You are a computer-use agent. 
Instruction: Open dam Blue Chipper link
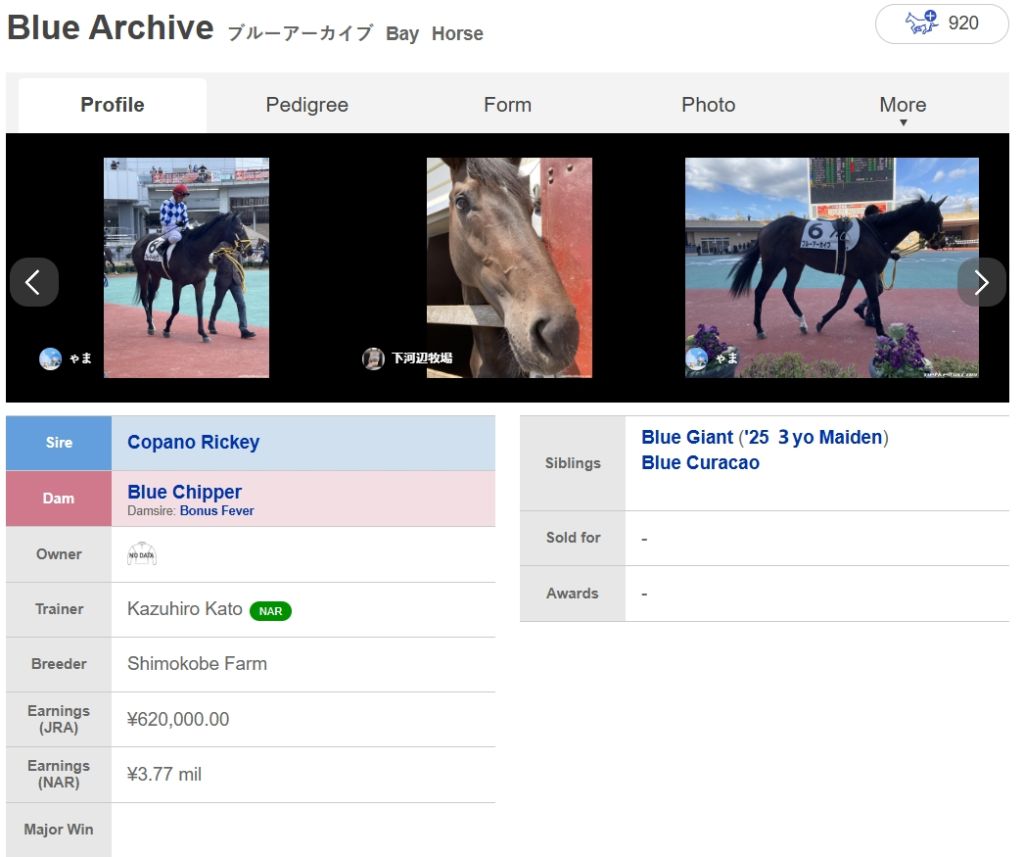click(184, 492)
